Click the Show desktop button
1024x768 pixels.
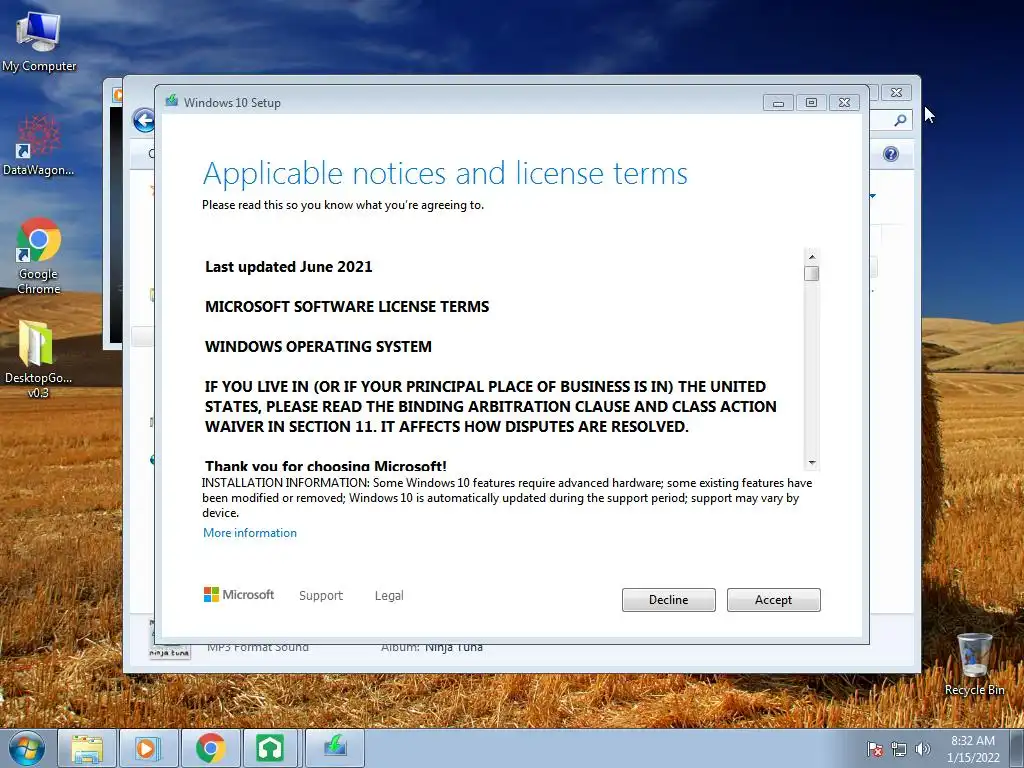[1017, 748]
